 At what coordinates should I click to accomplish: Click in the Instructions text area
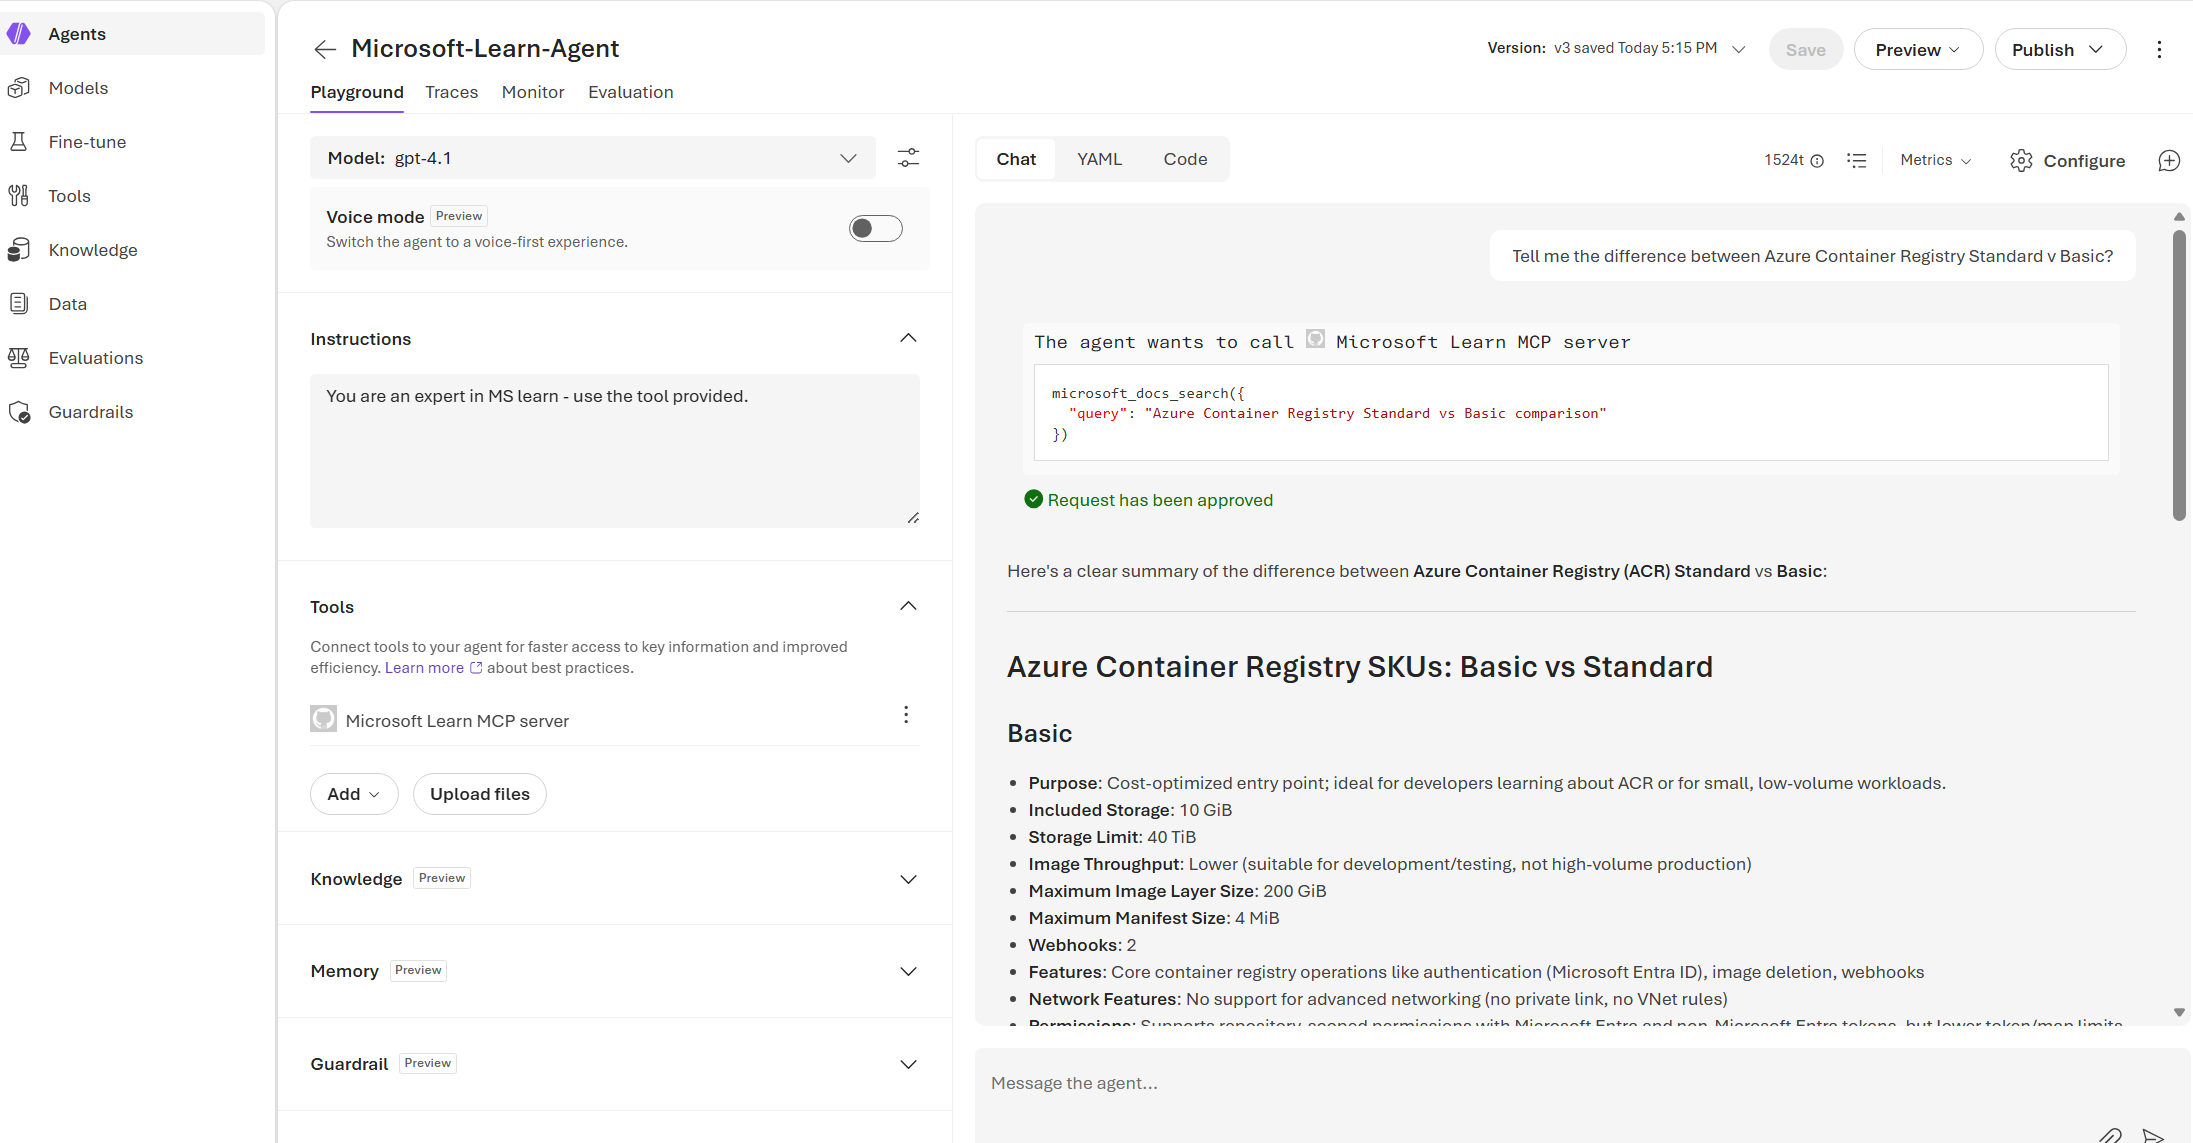click(615, 451)
